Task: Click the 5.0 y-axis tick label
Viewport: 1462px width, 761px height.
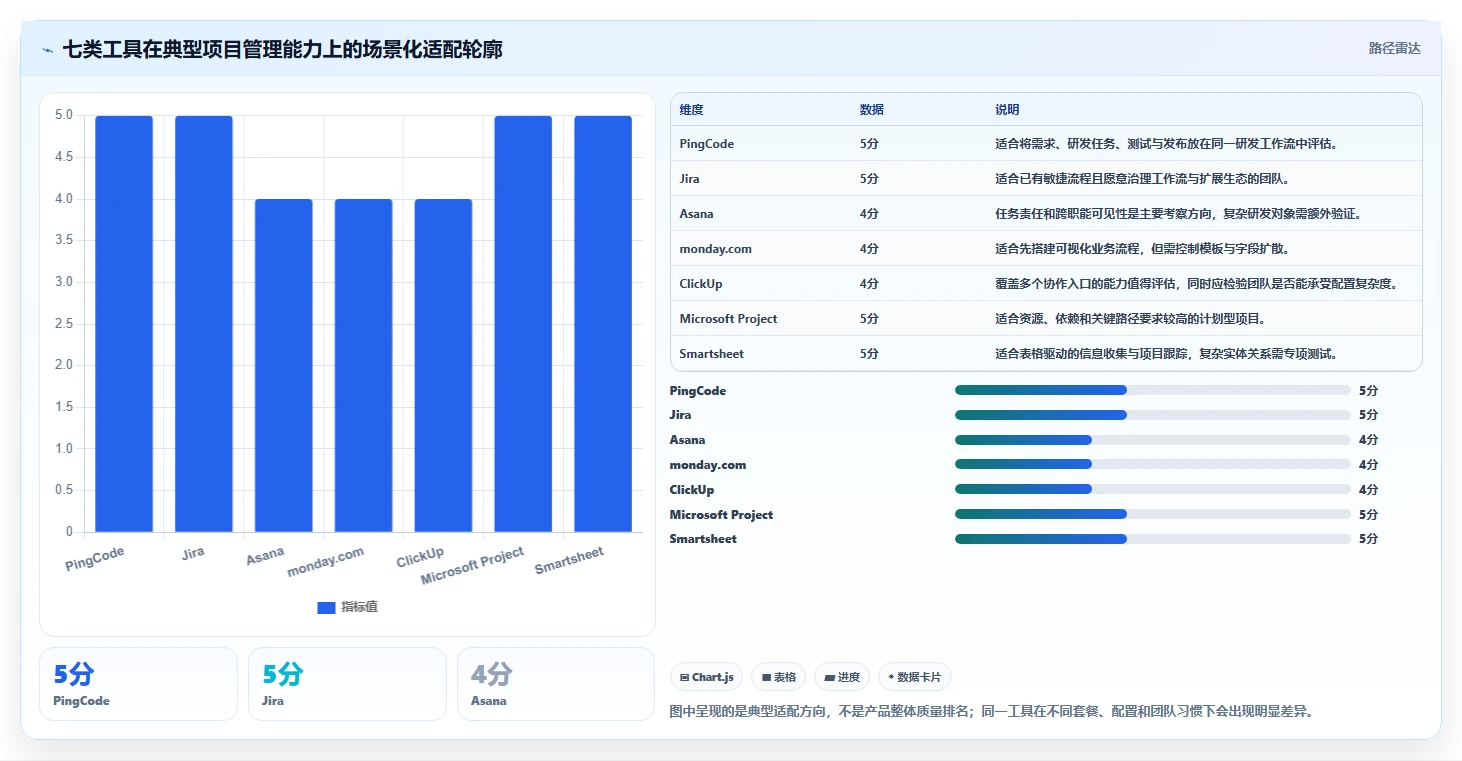Action: 64,115
